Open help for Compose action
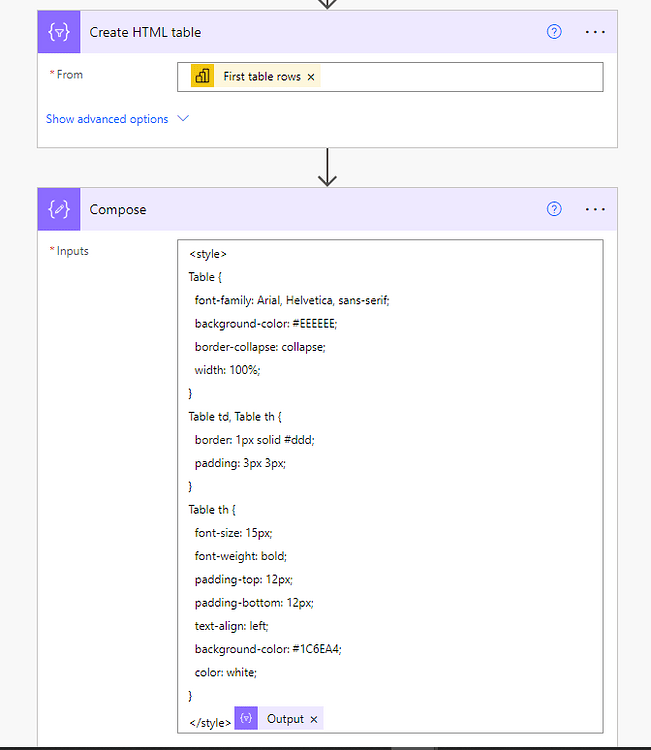 pyautogui.click(x=554, y=209)
